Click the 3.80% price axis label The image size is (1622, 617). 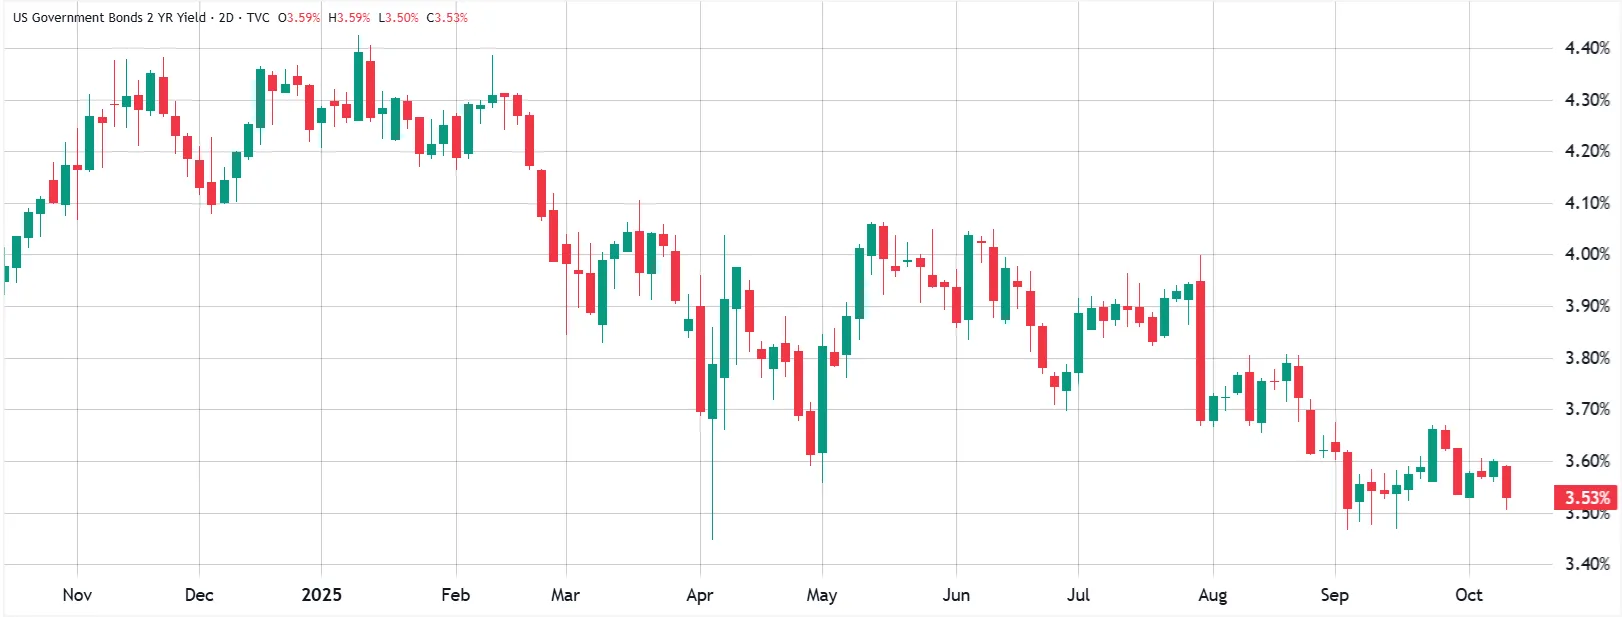pyautogui.click(x=1587, y=358)
